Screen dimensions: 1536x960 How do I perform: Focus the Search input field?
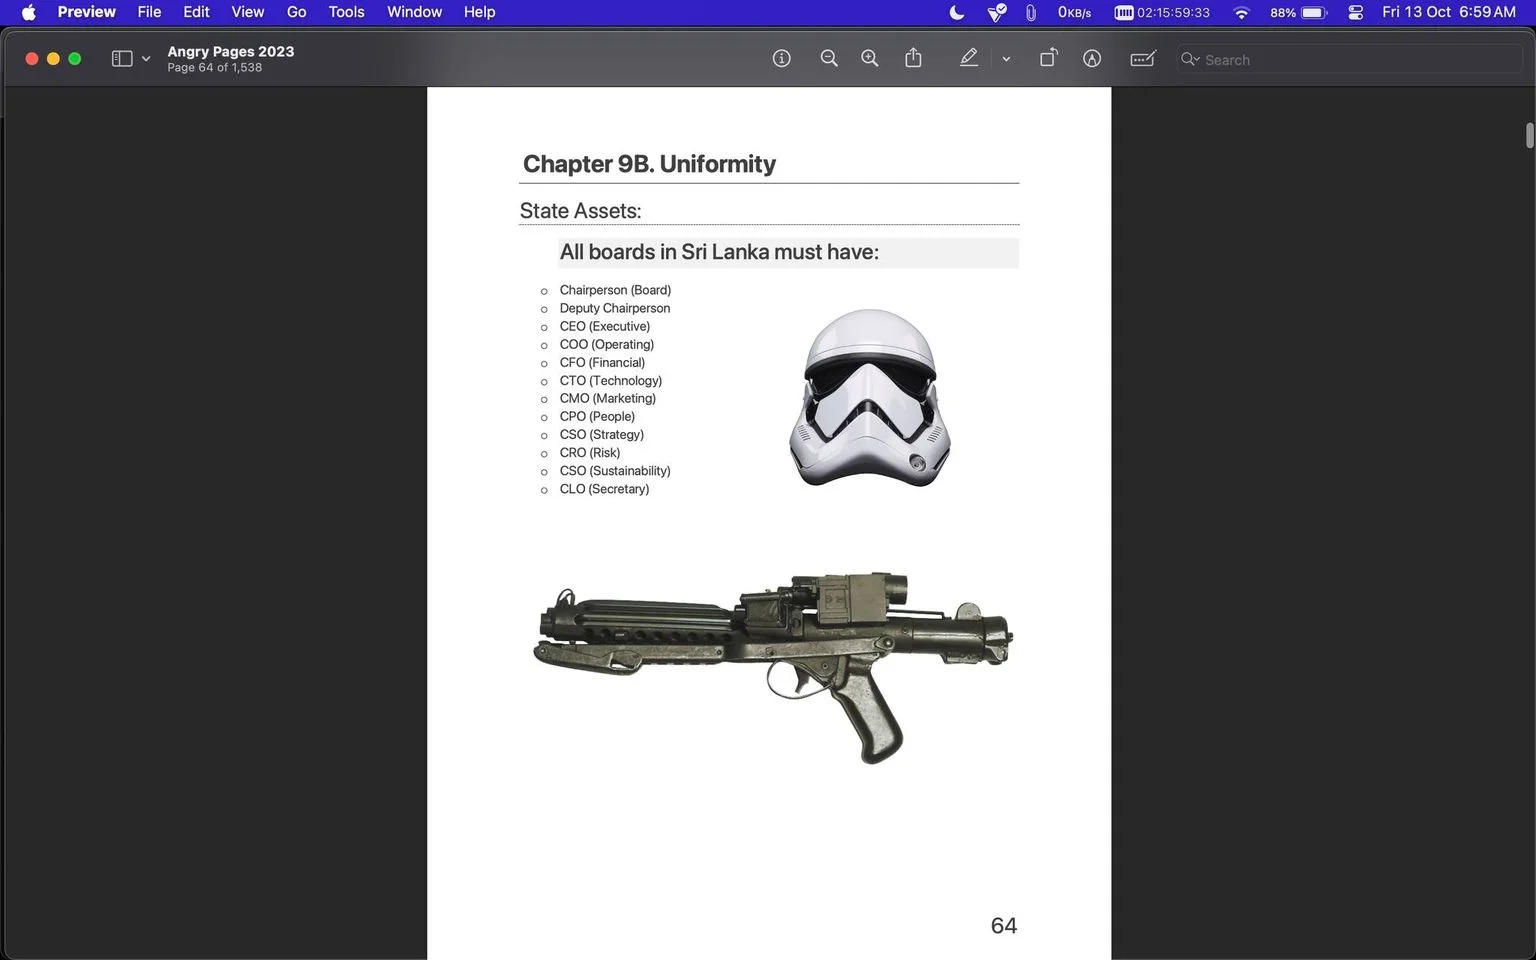point(1350,59)
